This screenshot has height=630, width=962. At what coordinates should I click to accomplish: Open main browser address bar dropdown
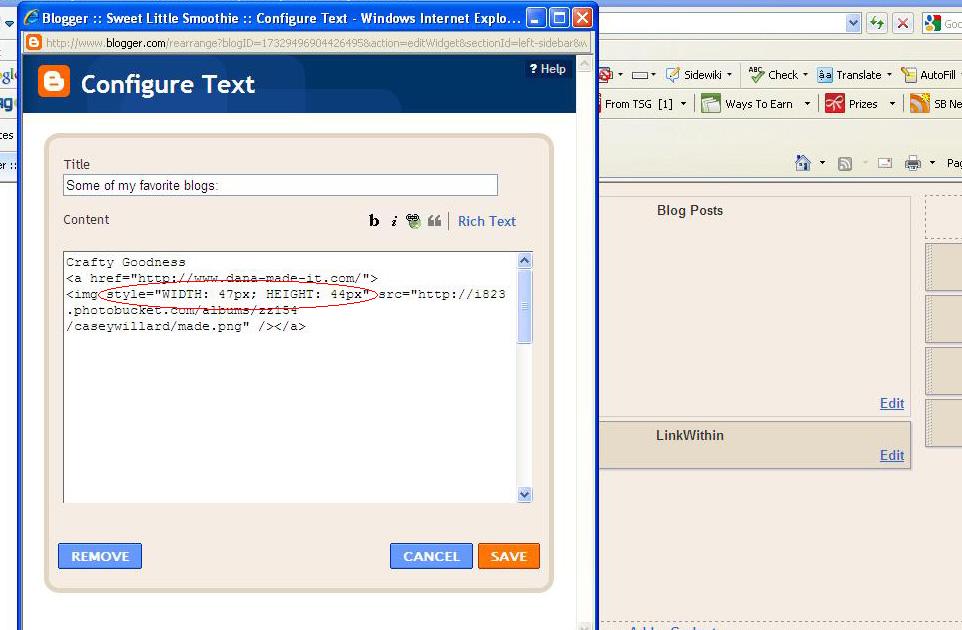click(853, 23)
